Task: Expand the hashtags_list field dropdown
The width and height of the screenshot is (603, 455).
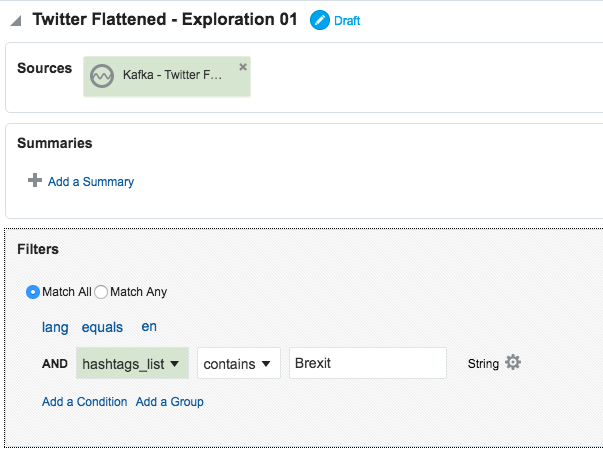Action: pyautogui.click(x=132, y=364)
